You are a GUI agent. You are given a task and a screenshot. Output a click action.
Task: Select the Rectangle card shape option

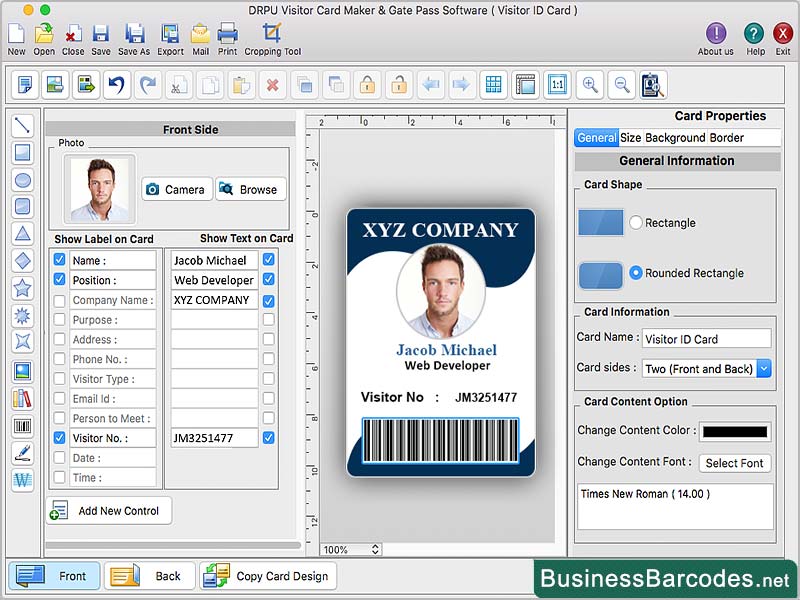pyautogui.click(x=636, y=223)
